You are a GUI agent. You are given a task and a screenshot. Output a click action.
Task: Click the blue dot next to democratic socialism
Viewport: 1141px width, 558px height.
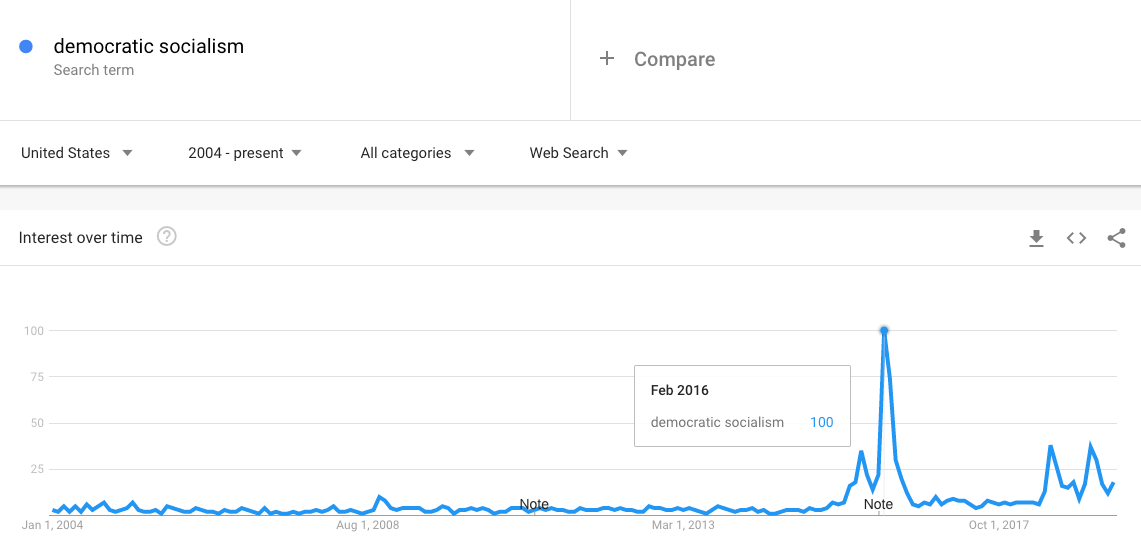coord(27,46)
